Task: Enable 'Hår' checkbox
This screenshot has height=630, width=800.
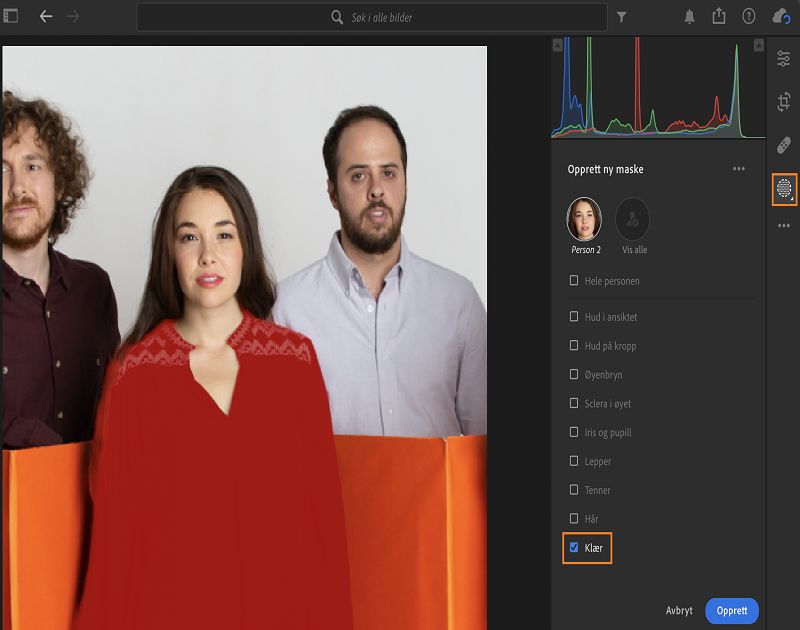Action: point(574,519)
